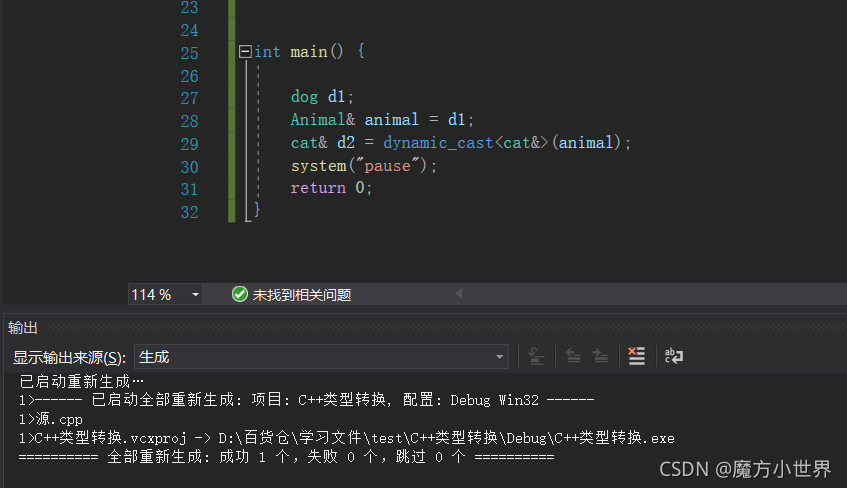Click the 显示输出来源(S) label
Viewport: 847px width, 488px height.
pos(69,357)
